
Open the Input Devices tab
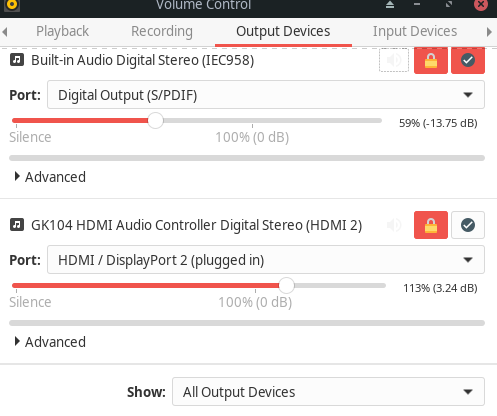pyautogui.click(x=415, y=31)
